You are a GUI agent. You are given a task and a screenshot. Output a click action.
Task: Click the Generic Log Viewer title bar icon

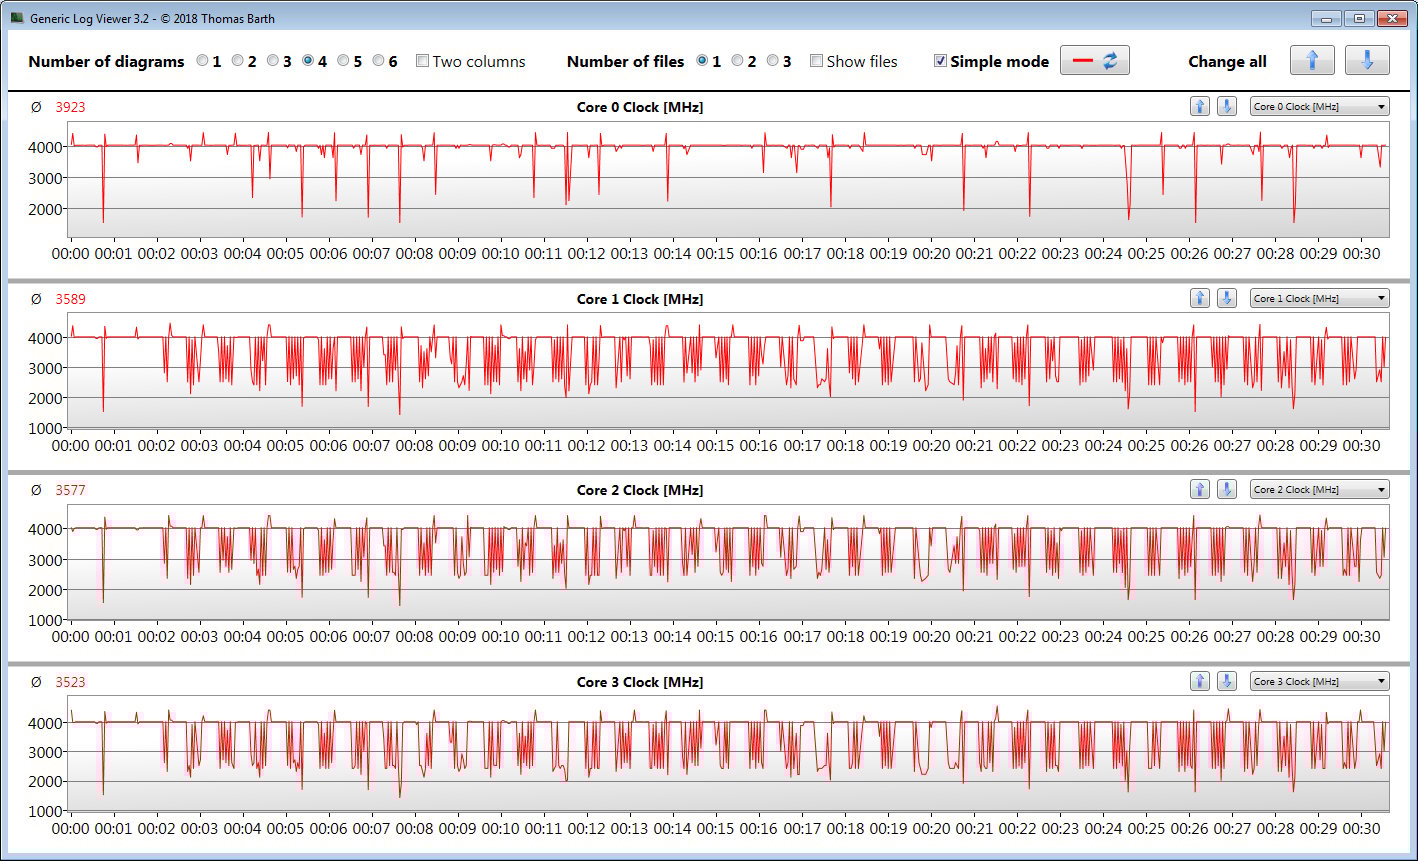(17, 18)
